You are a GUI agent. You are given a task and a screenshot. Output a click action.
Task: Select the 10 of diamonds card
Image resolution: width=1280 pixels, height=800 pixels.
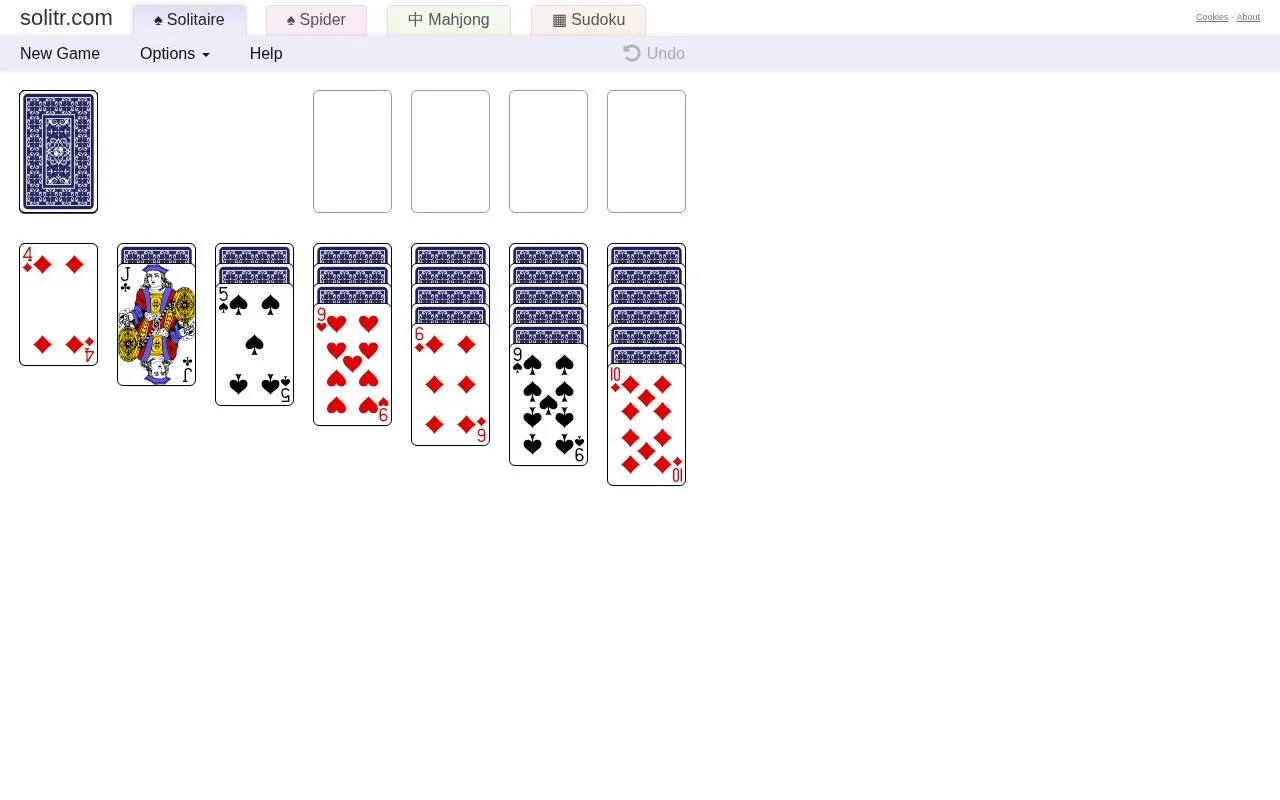tap(646, 425)
